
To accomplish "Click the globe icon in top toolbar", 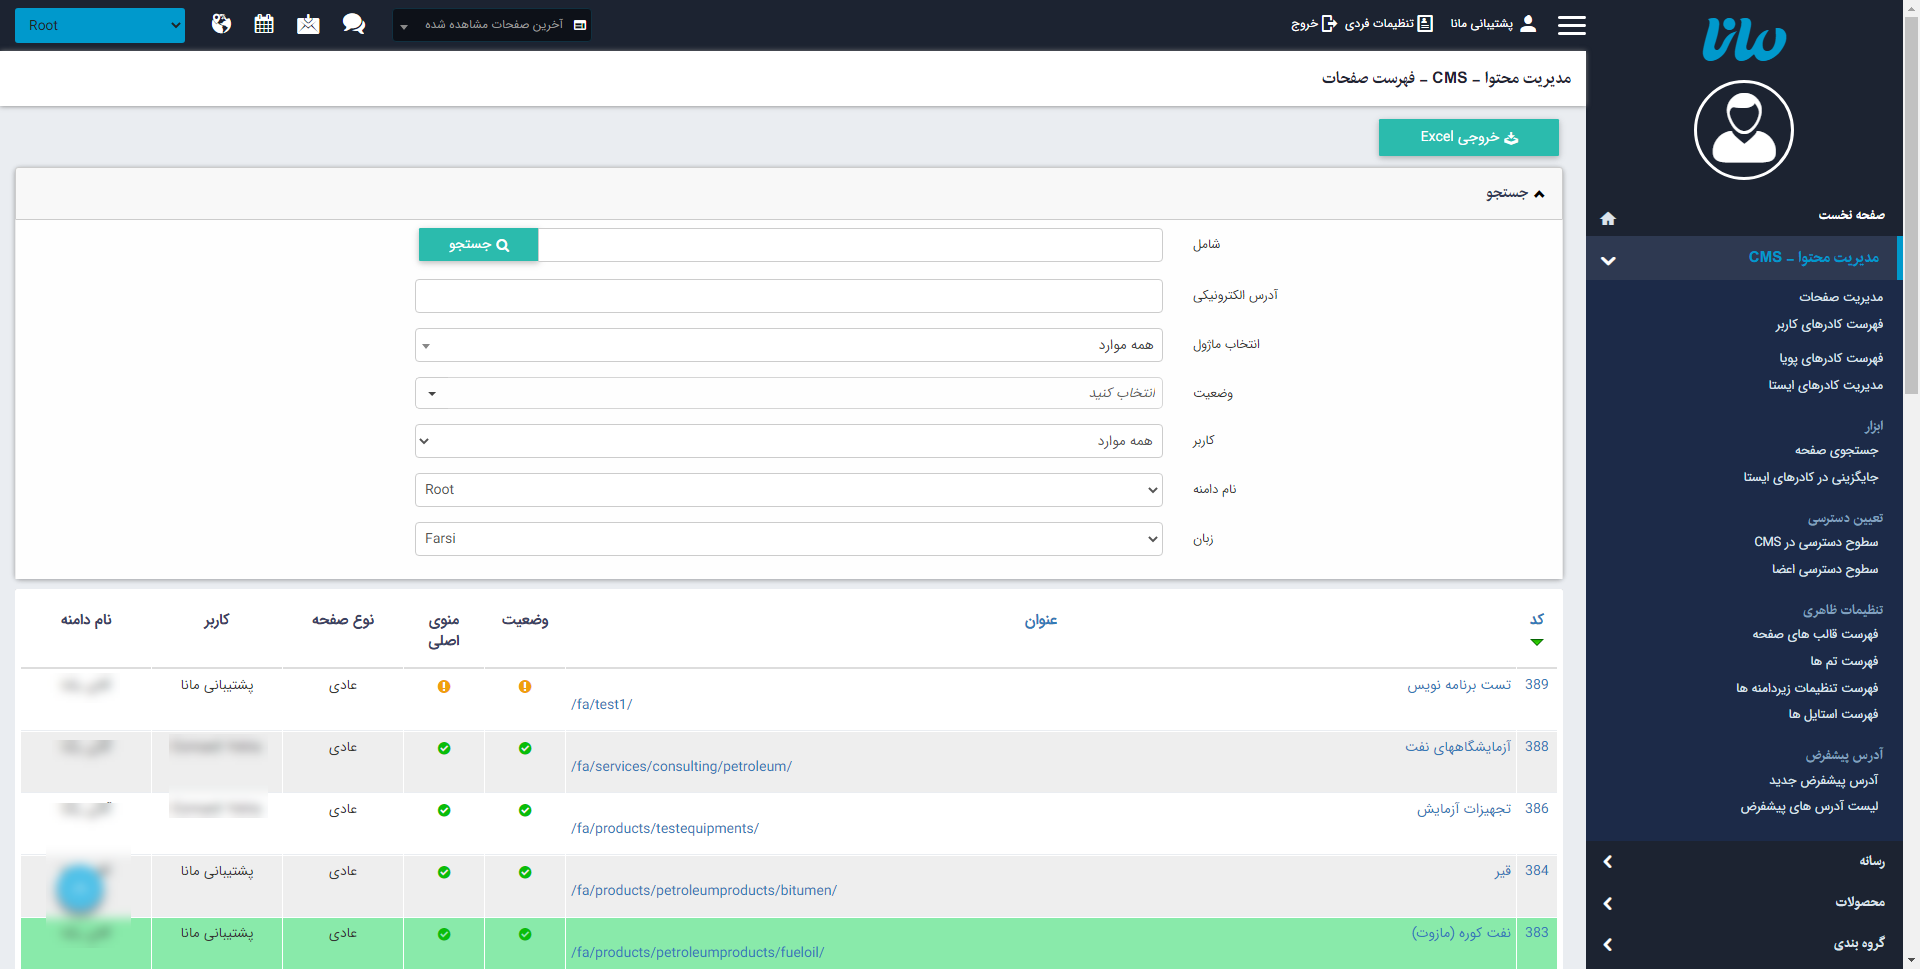I will (x=221, y=23).
